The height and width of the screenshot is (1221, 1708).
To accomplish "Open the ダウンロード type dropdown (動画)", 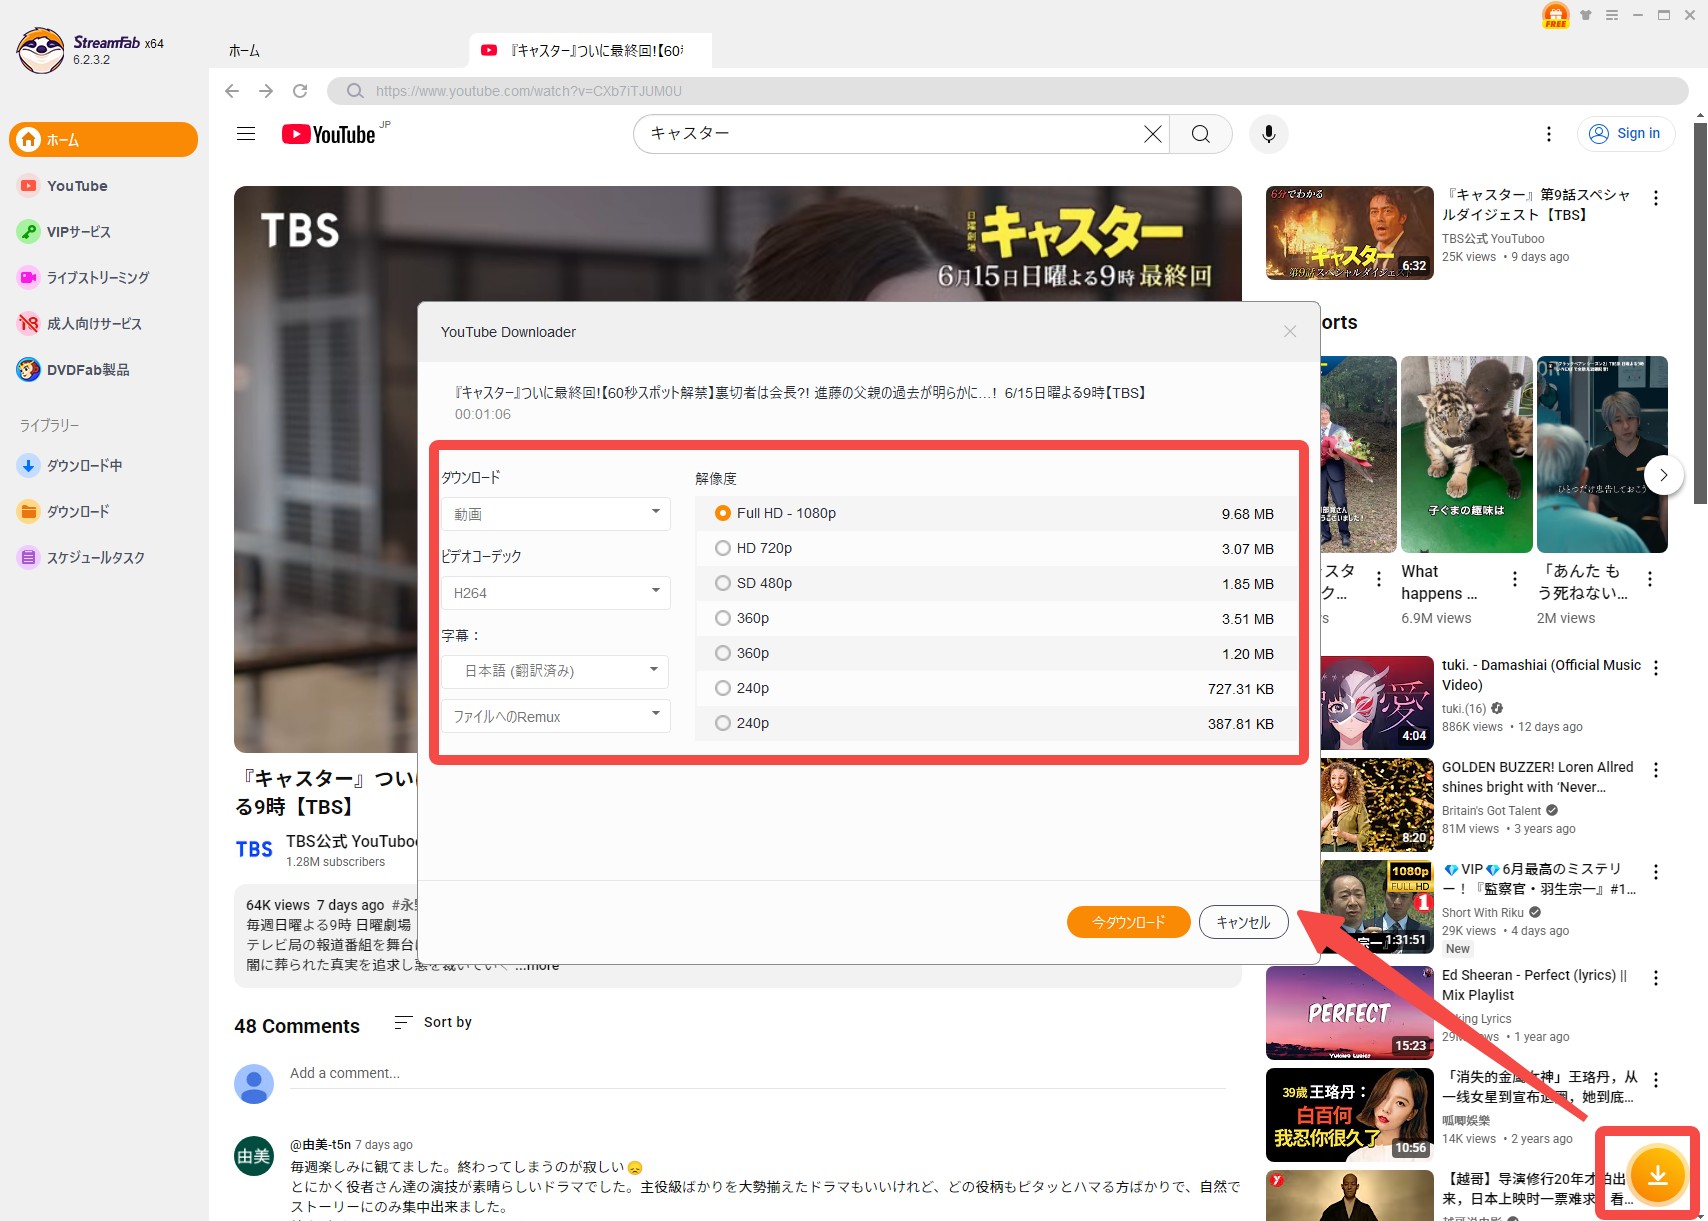I will point(556,514).
